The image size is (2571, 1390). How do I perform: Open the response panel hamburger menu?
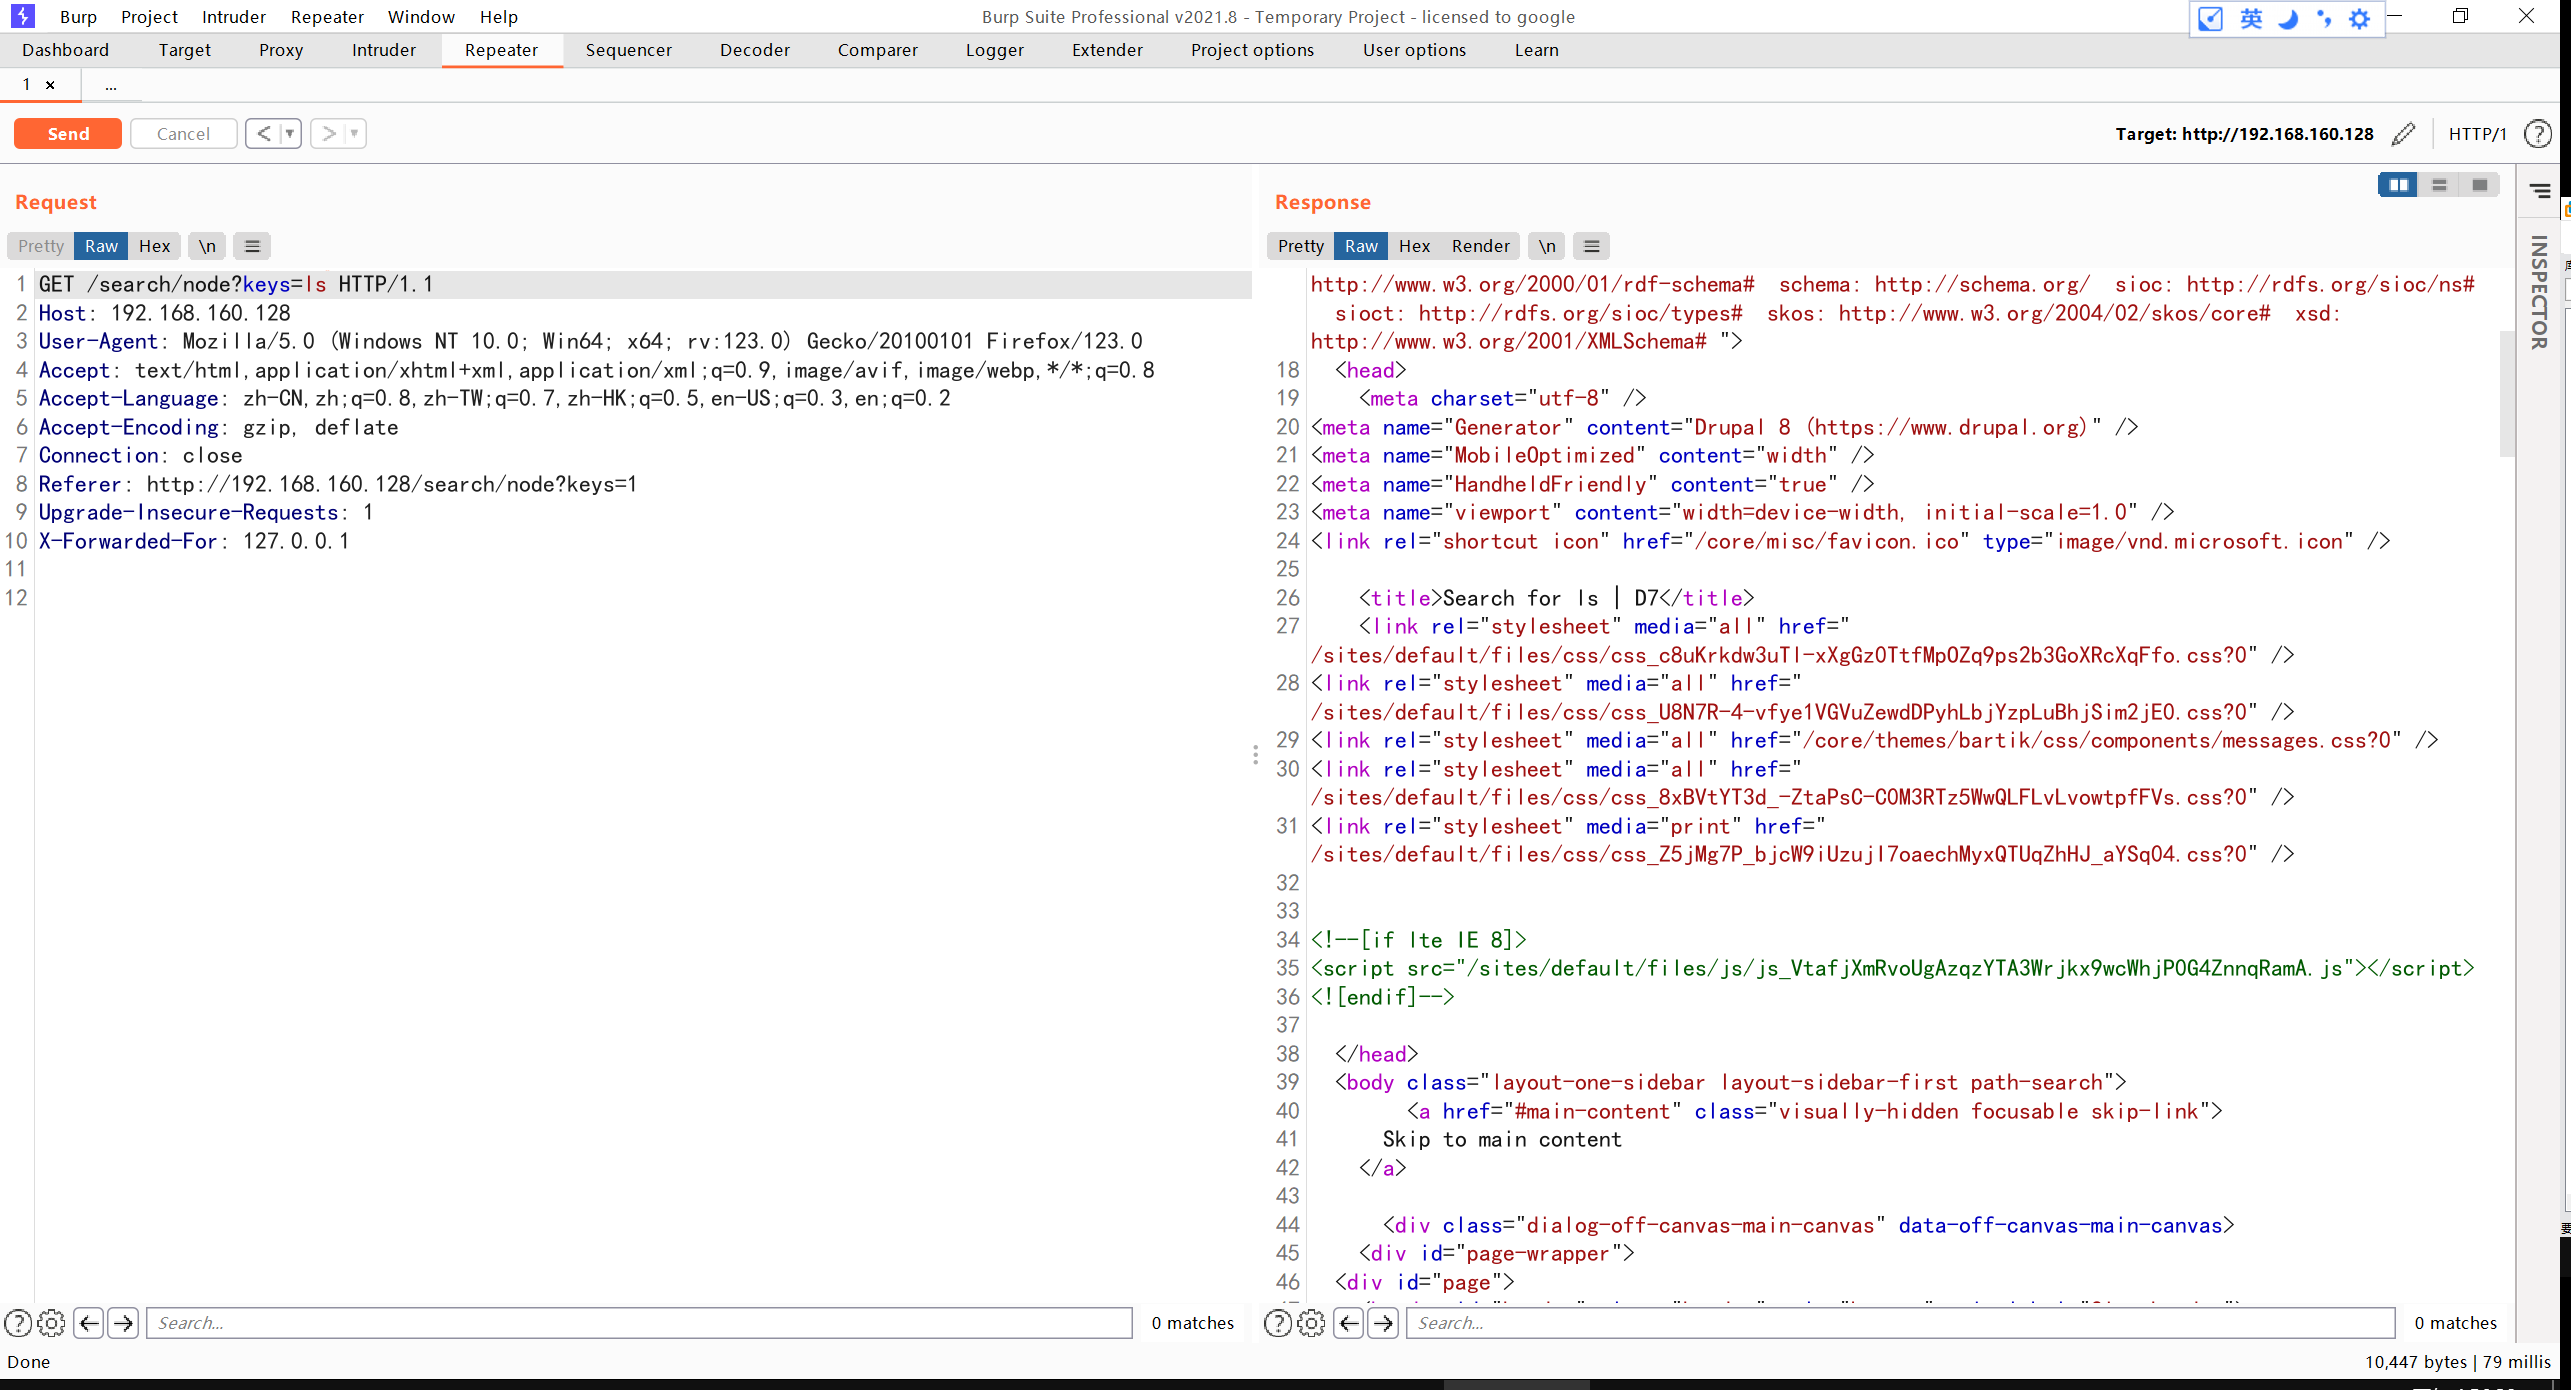[x=1592, y=246]
